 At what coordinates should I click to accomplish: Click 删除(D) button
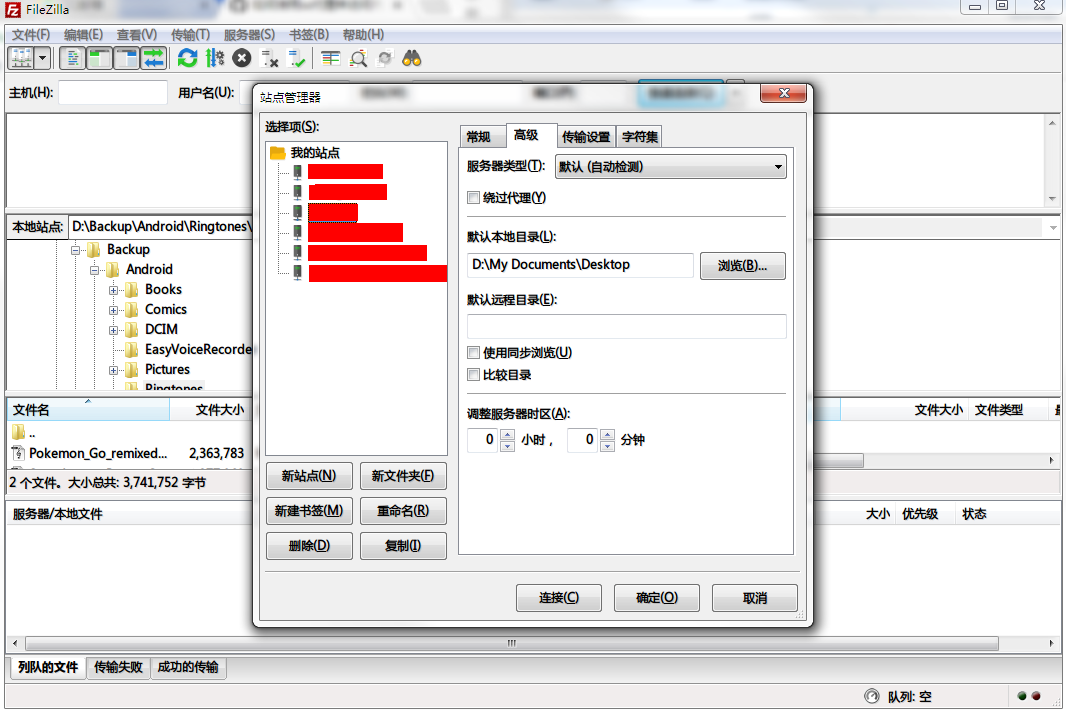pyautogui.click(x=309, y=546)
